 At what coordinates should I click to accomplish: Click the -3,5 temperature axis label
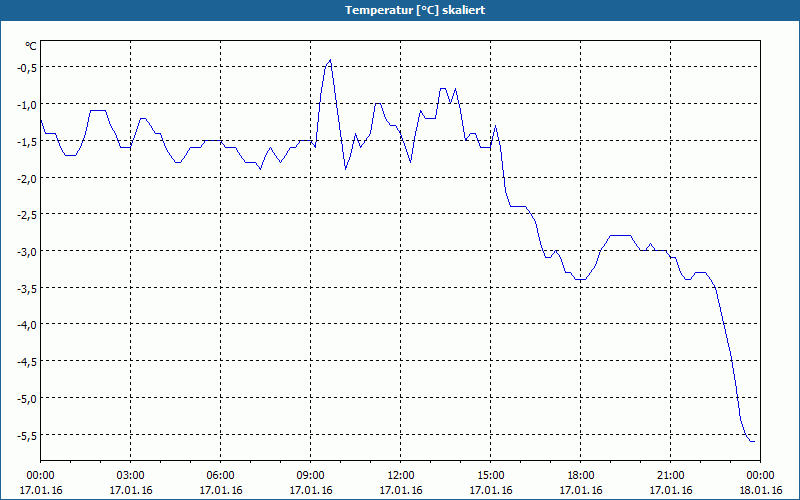[28, 288]
